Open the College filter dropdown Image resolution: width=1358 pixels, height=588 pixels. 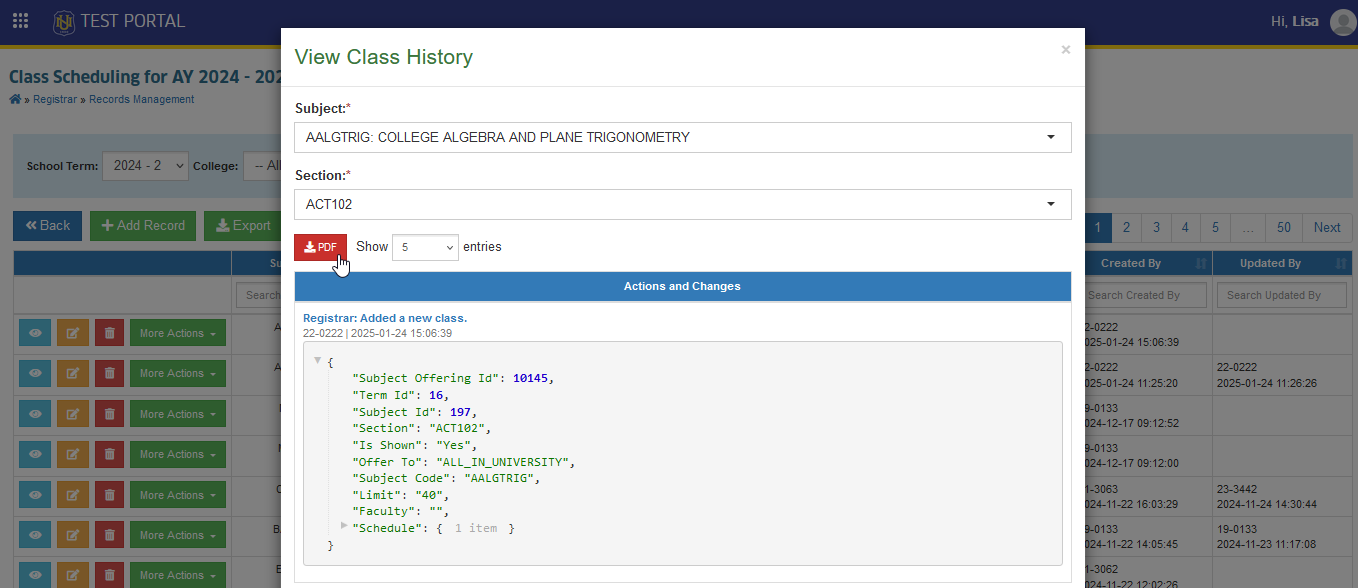pyautogui.click(x=263, y=166)
